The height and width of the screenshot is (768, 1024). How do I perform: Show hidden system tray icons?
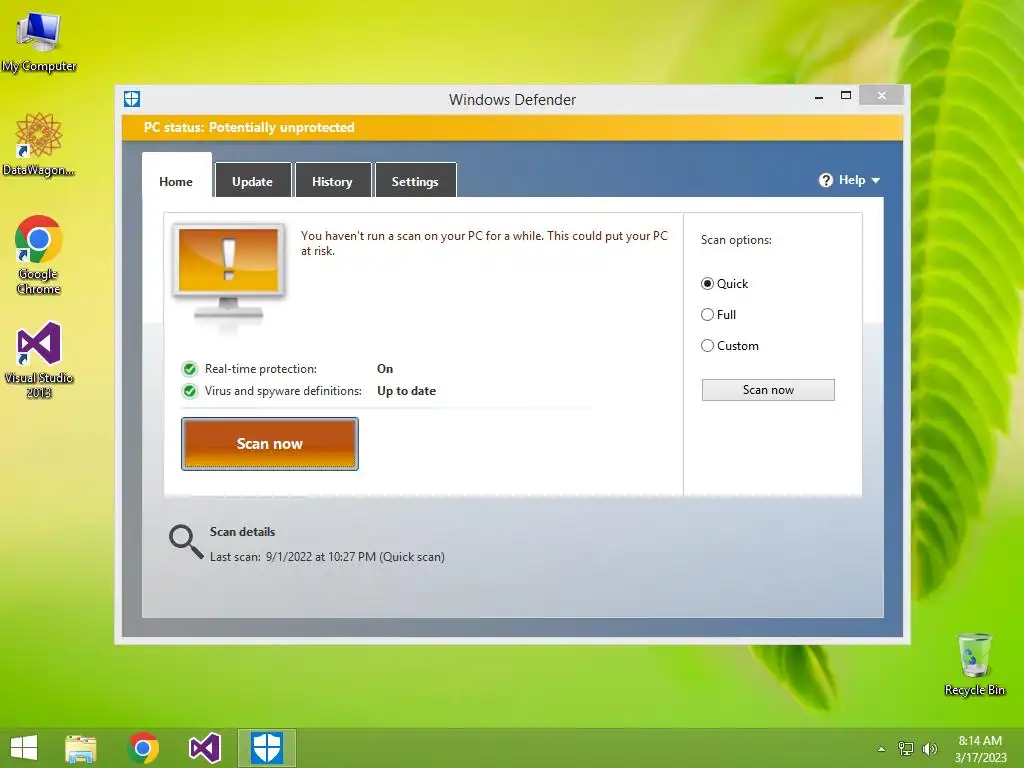[881, 749]
